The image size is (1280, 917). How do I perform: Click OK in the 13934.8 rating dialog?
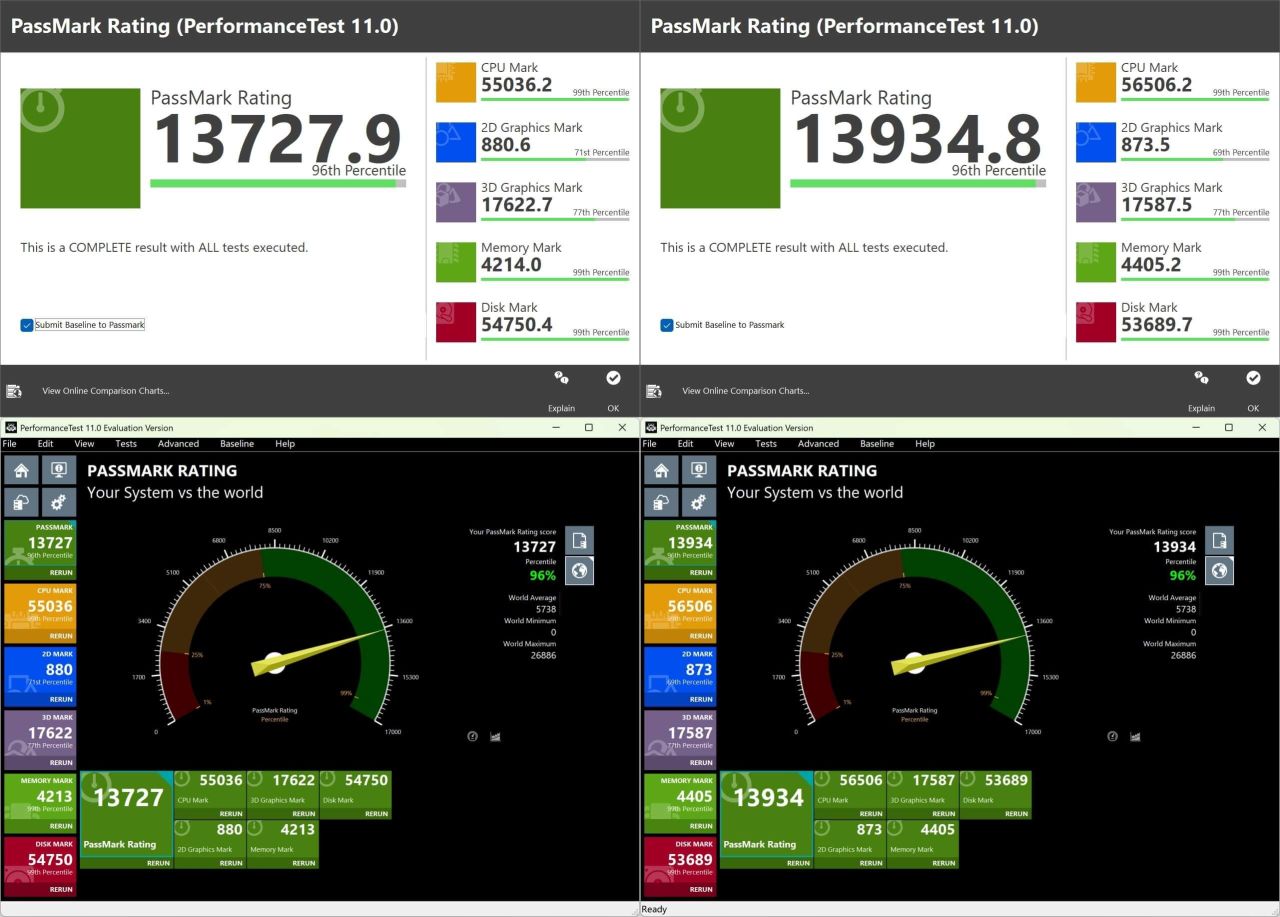point(1253,390)
